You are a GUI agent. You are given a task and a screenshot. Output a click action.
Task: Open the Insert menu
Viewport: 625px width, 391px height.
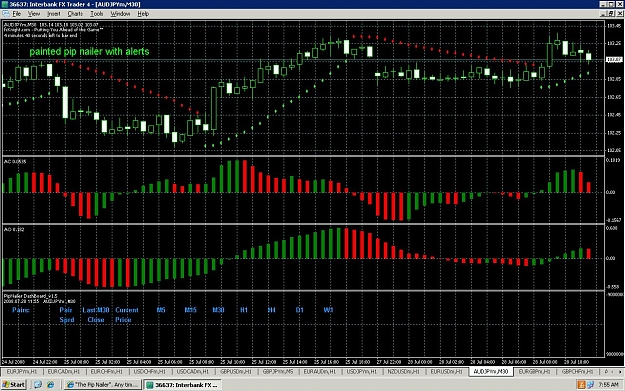(54, 14)
